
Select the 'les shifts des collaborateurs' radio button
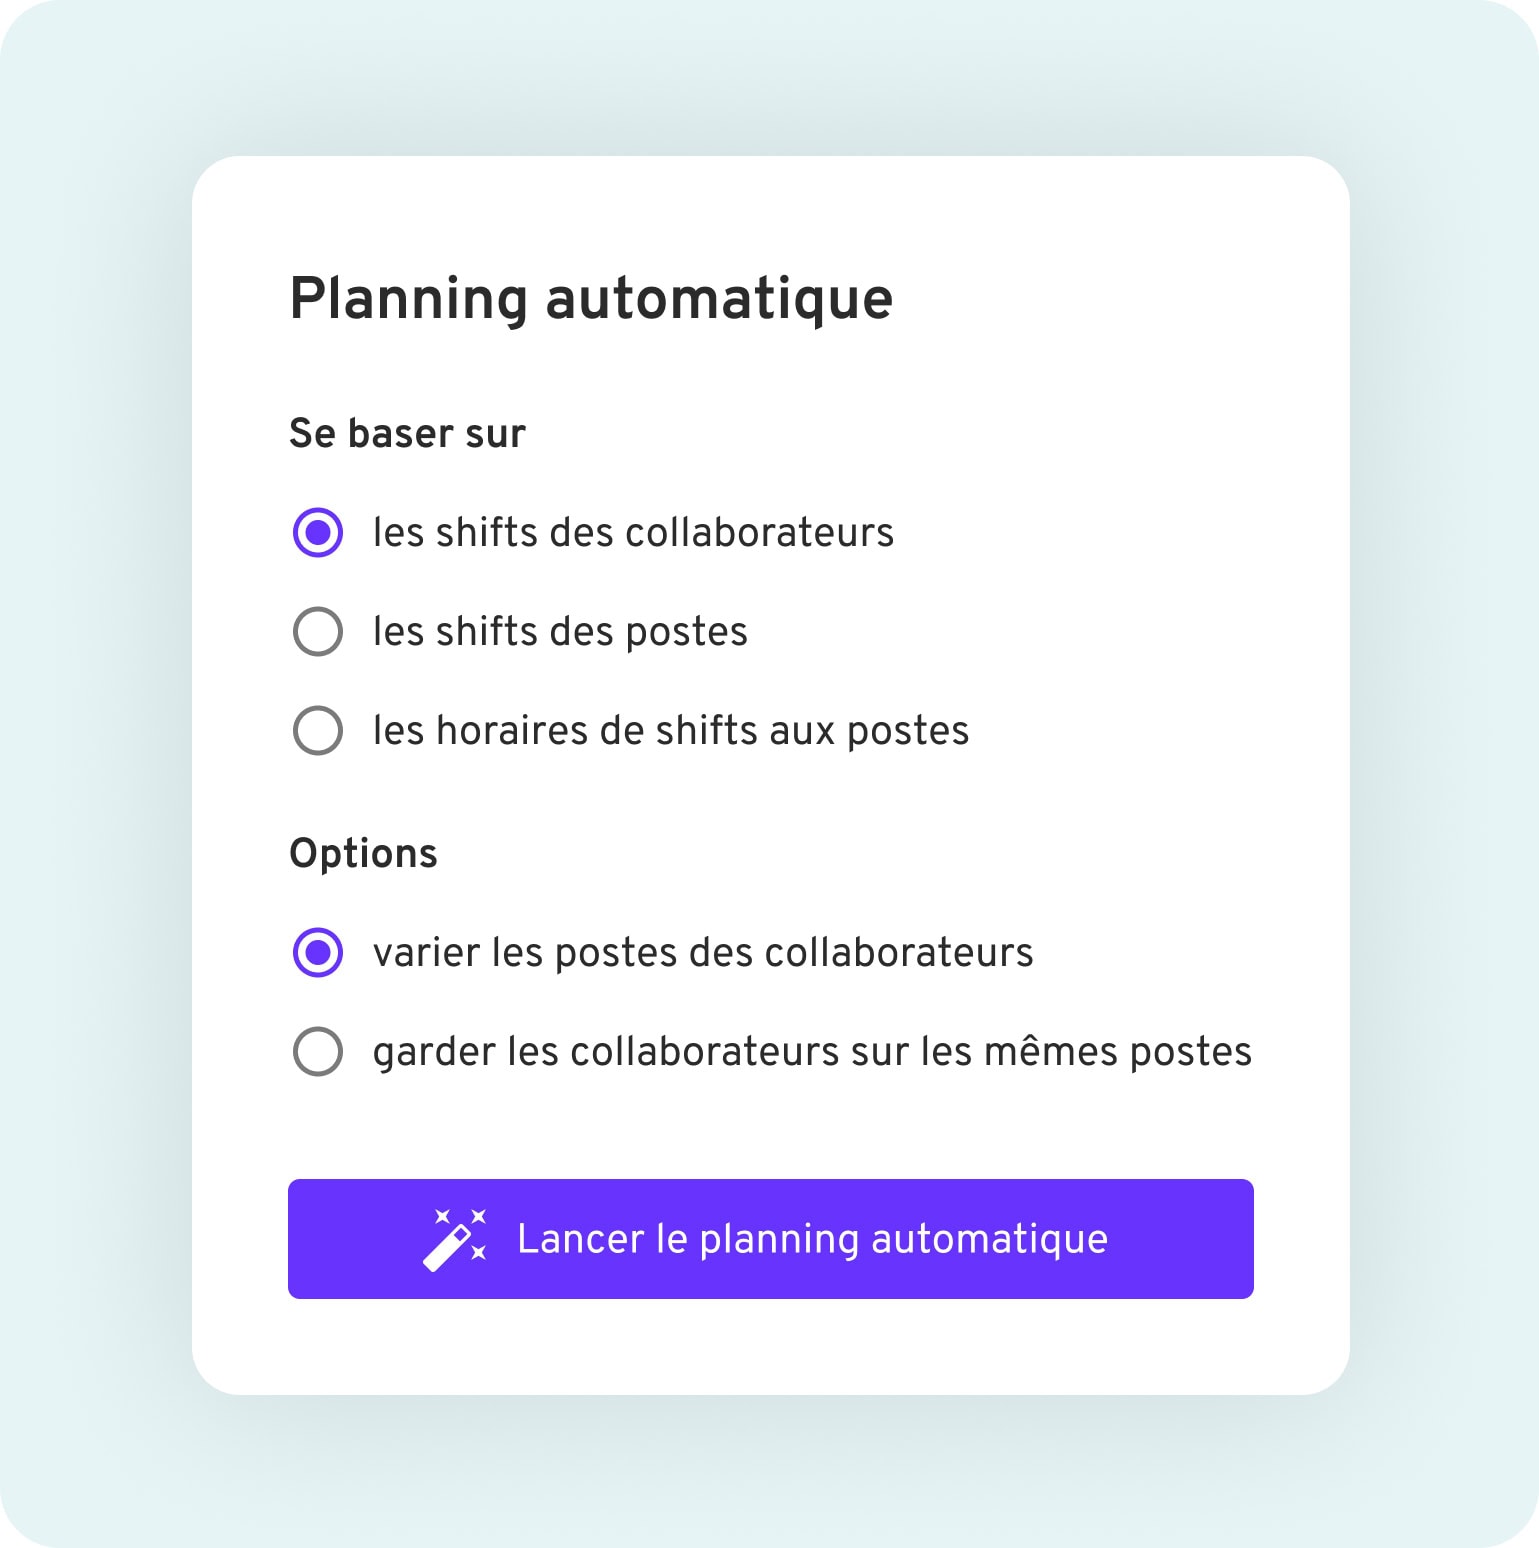point(318,532)
